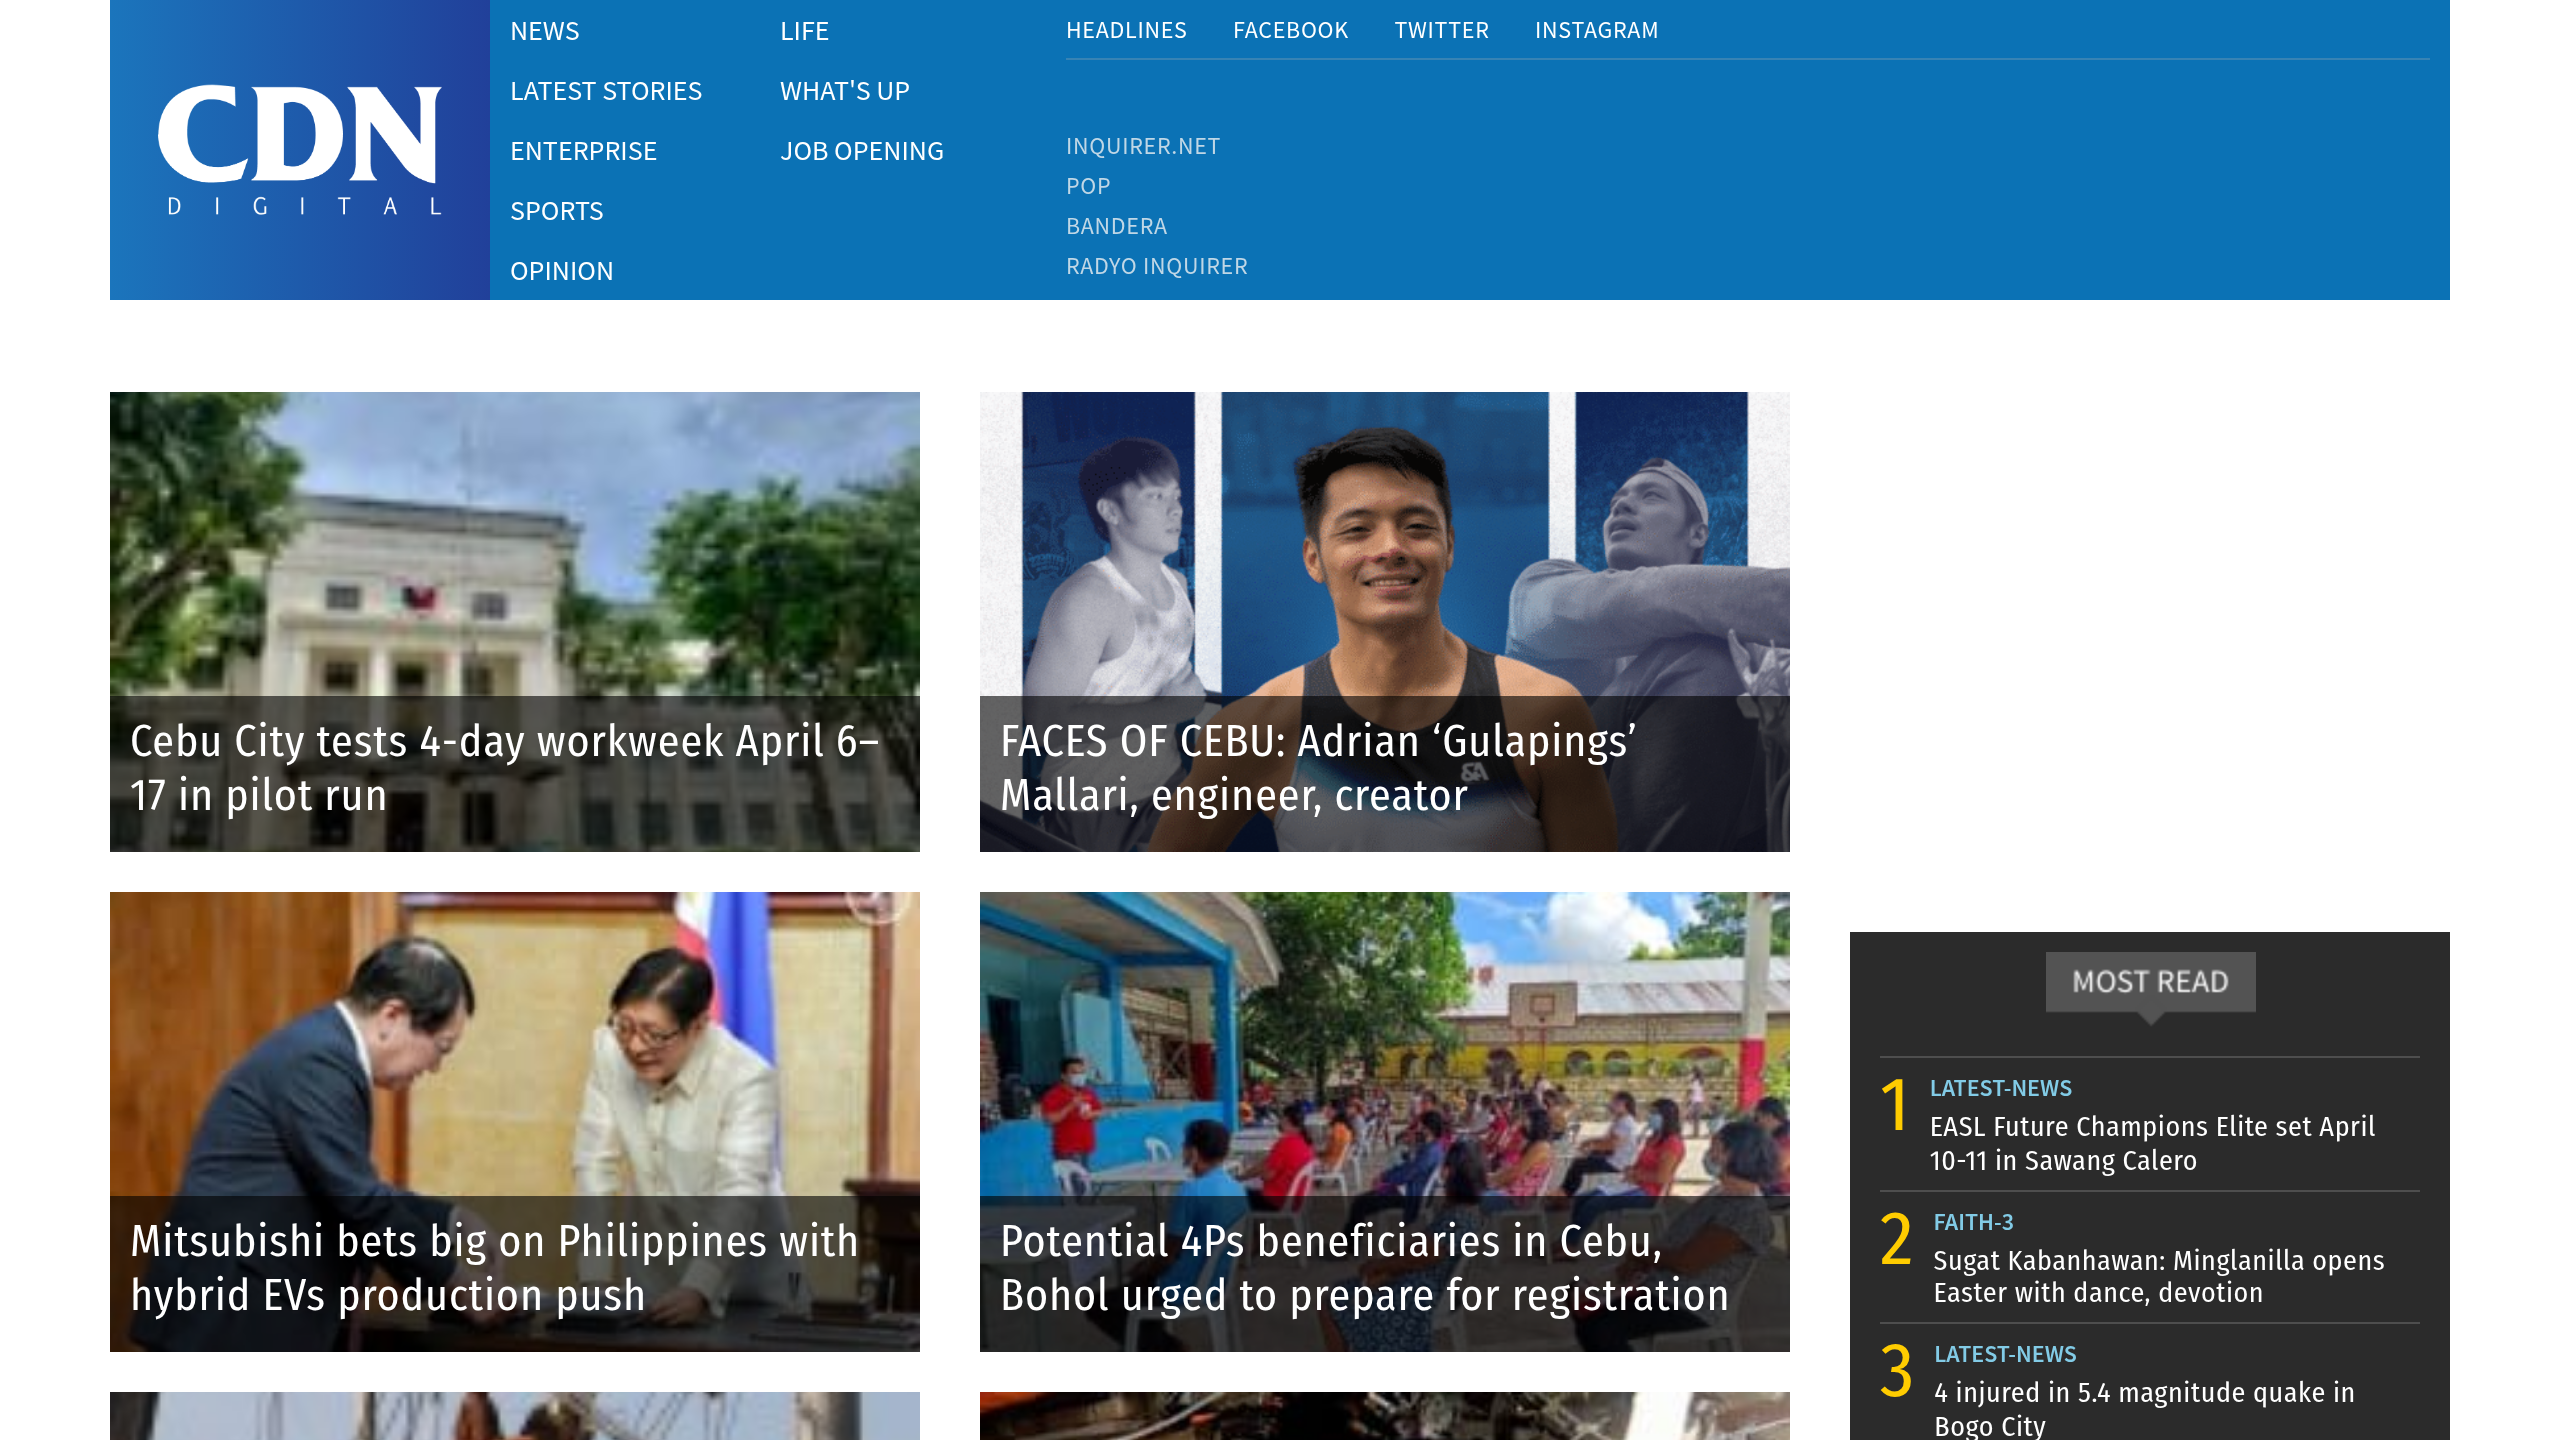Go to INQUIRER.NET
The width and height of the screenshot is (2560, 1440).
click(1143, 146)
